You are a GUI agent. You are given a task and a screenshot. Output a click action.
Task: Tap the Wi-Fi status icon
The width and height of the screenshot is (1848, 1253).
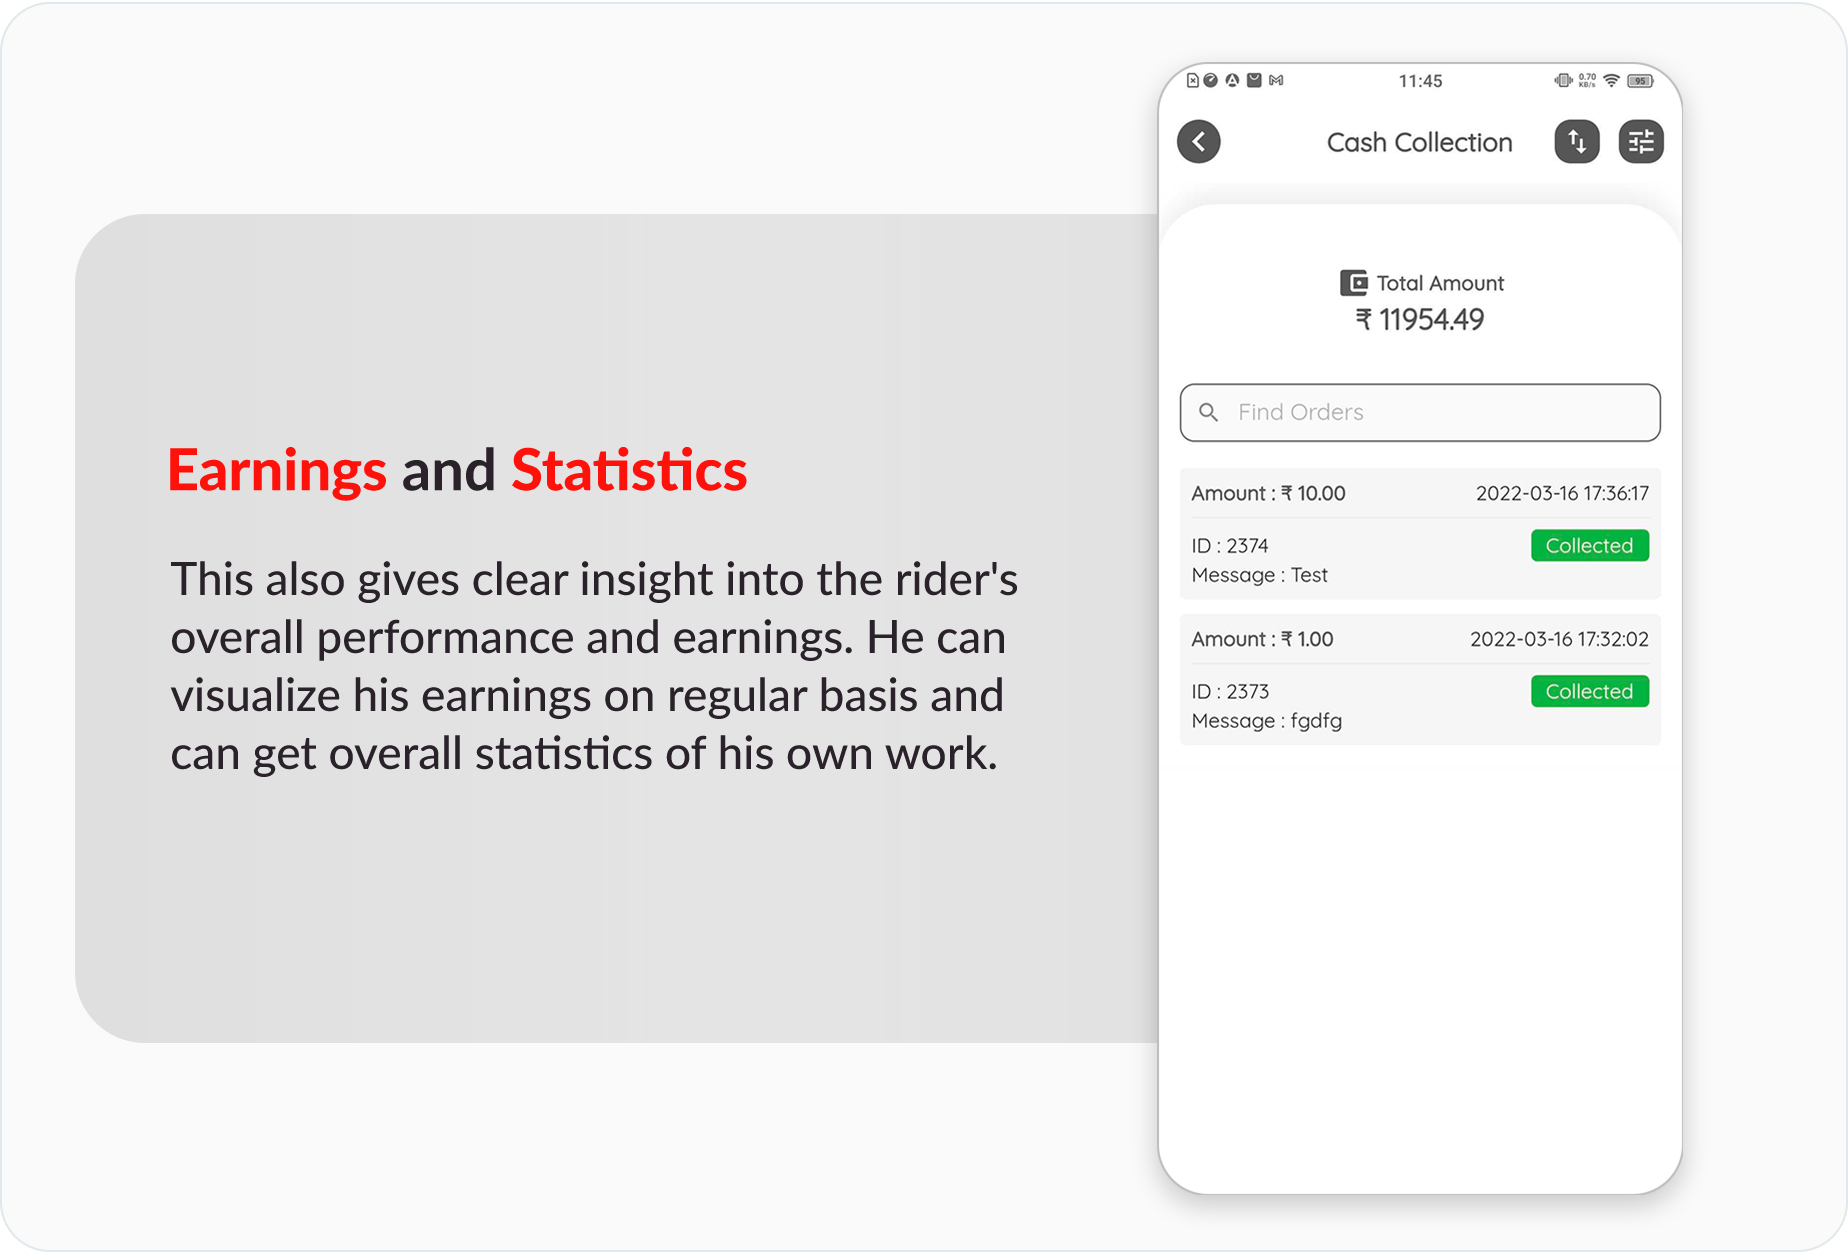(x=1611, y=81)
